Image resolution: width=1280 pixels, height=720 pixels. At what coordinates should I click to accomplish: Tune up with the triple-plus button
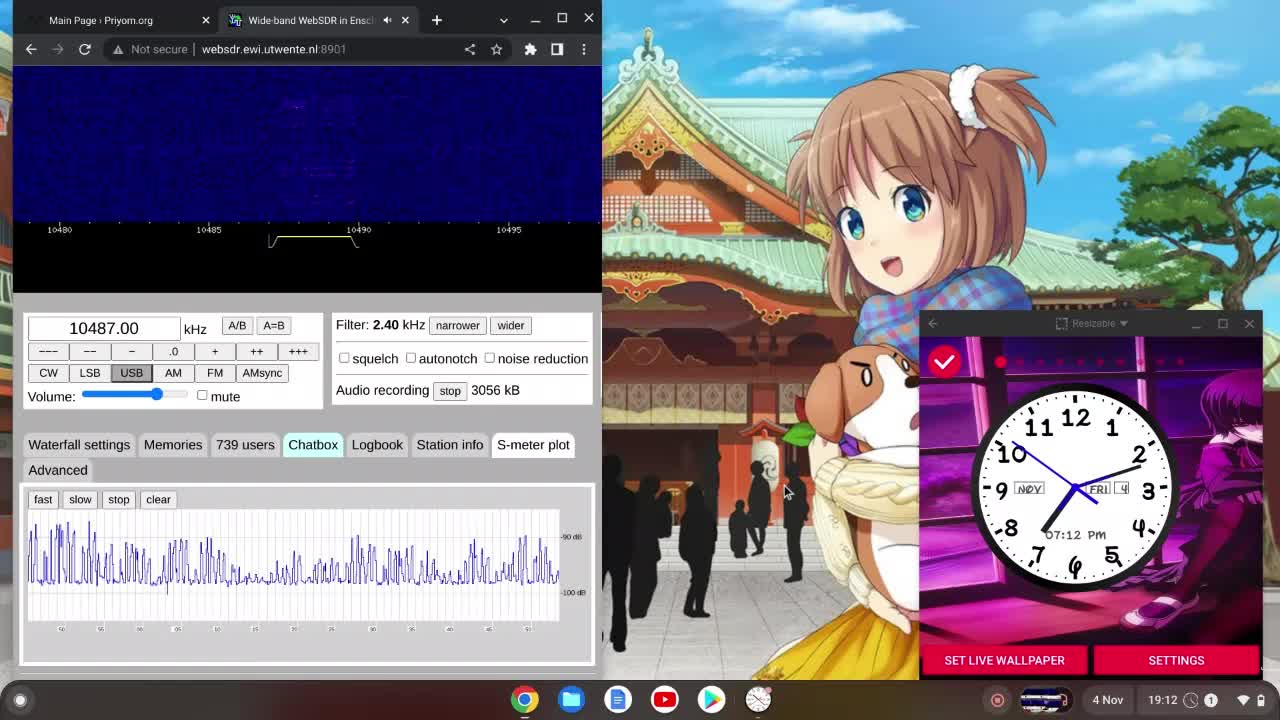click(x=298, y=352)
